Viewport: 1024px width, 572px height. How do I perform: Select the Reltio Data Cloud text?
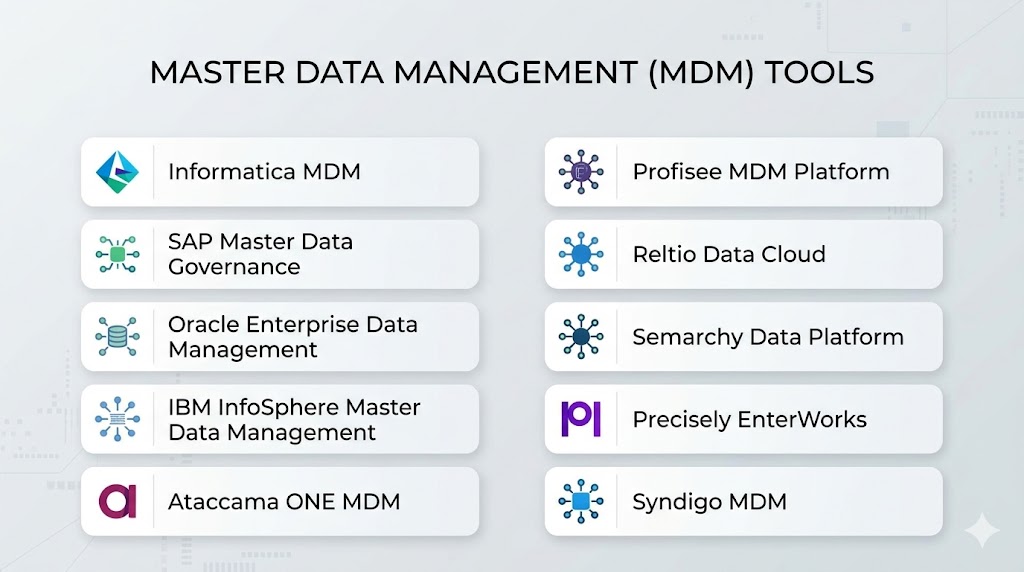tap(729, 255)
